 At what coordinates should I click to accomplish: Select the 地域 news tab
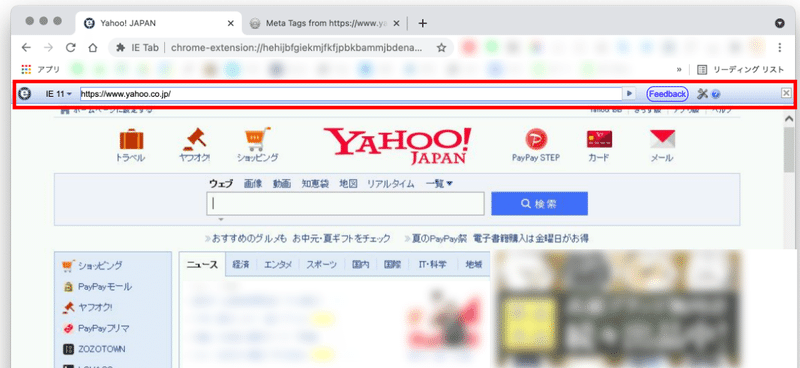473,264
